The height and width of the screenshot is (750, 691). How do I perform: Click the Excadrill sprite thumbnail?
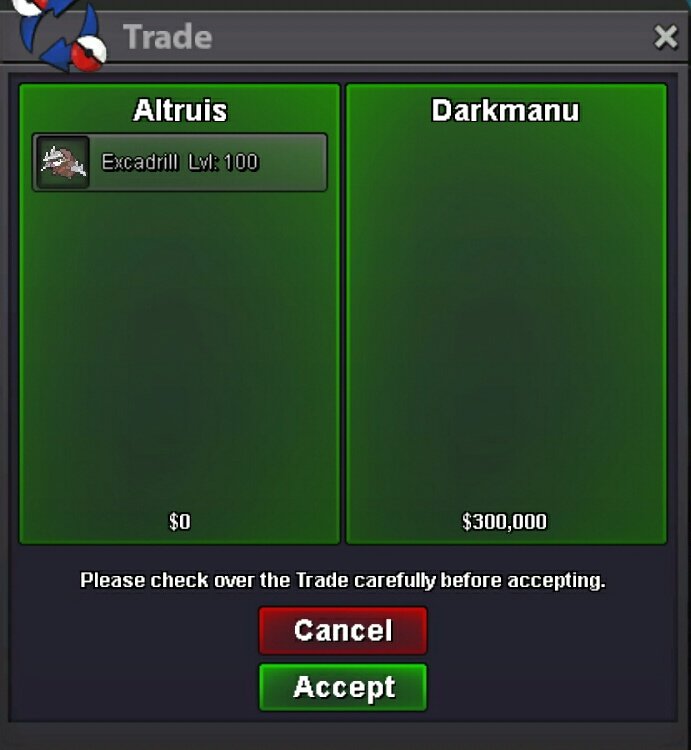63,162
